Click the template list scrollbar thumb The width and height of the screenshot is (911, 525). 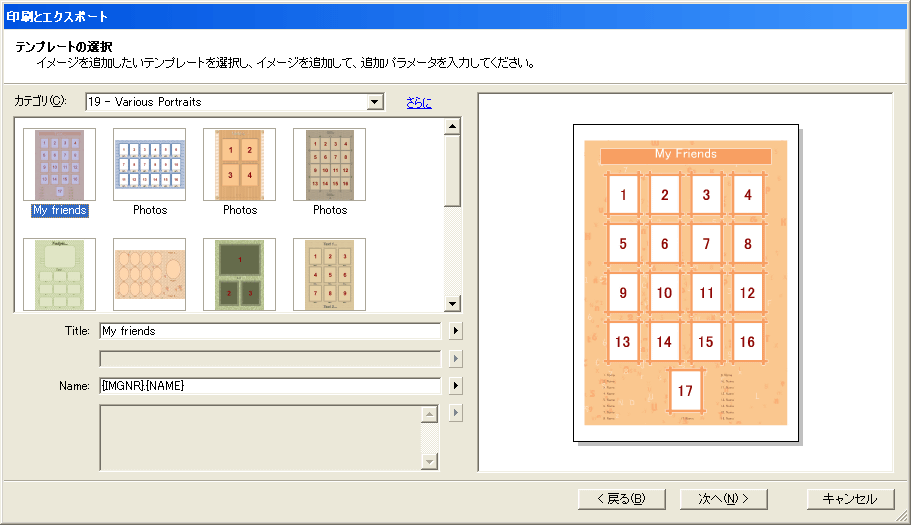tap(453, 171)
